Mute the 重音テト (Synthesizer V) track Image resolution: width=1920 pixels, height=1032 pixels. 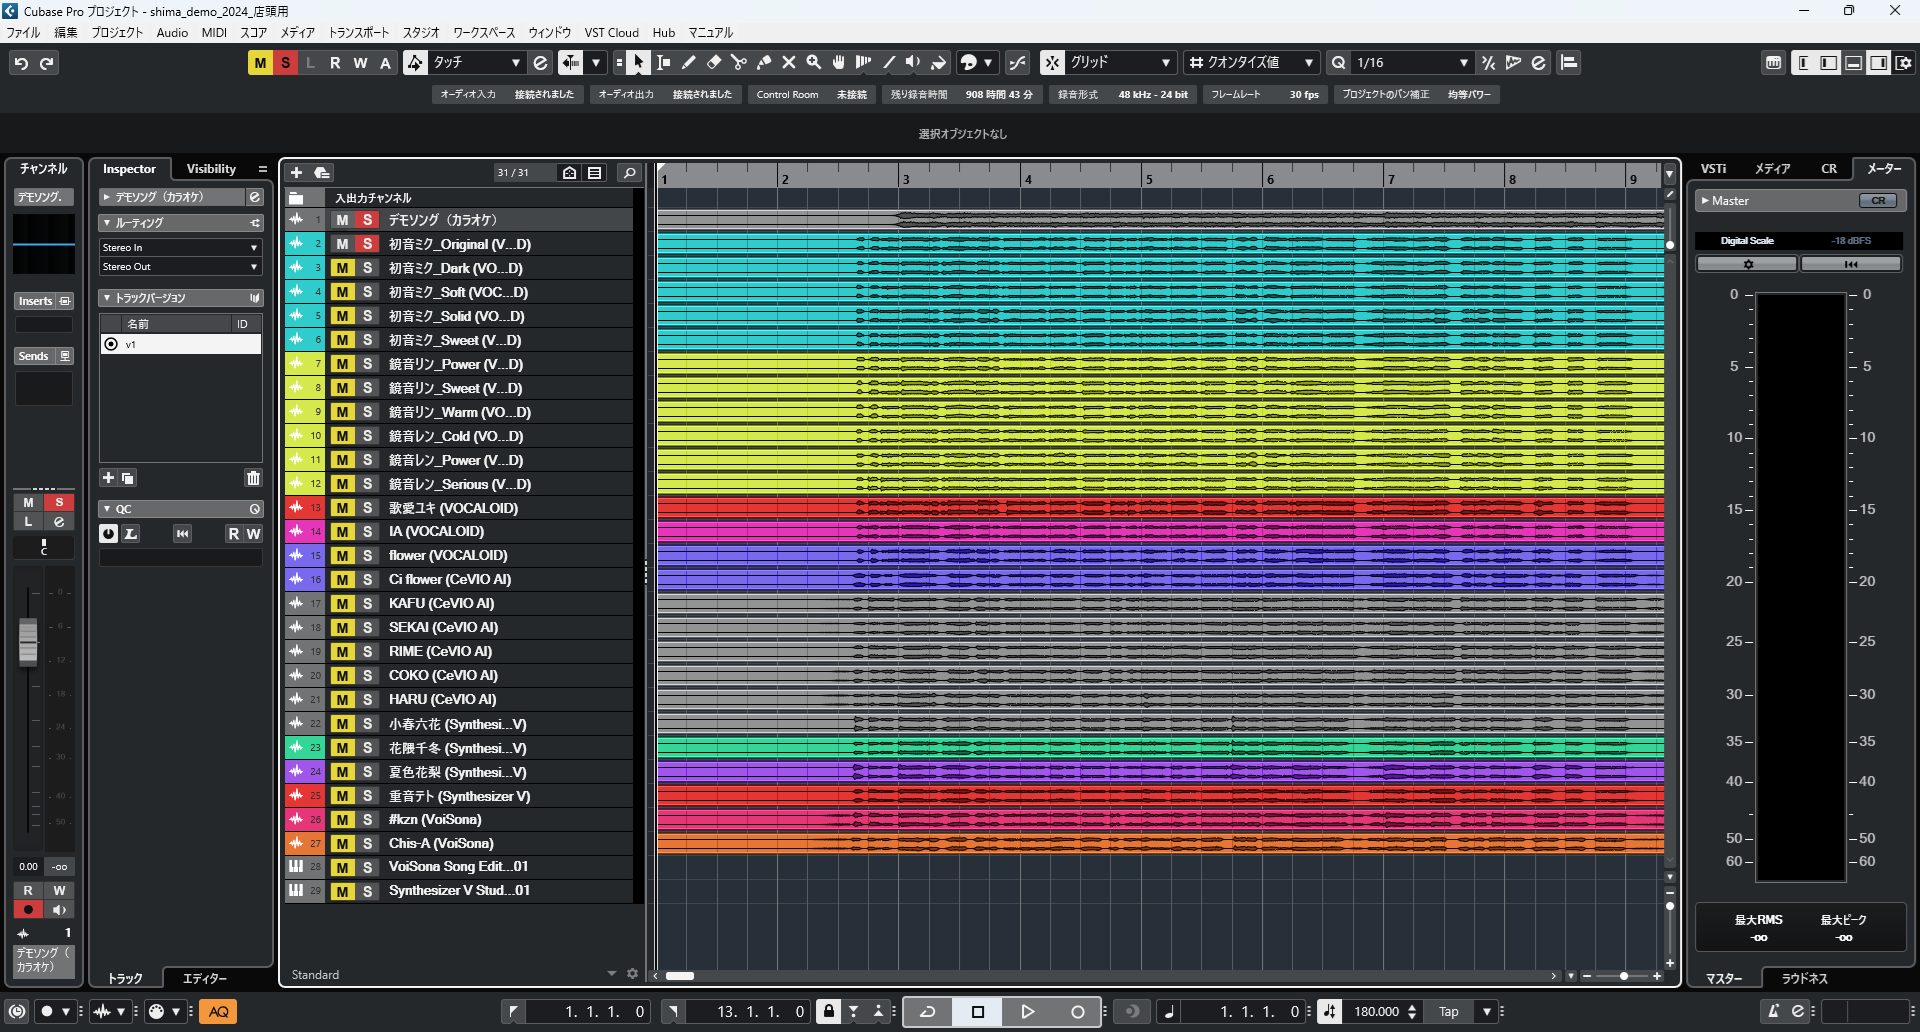tap(342, 796)
